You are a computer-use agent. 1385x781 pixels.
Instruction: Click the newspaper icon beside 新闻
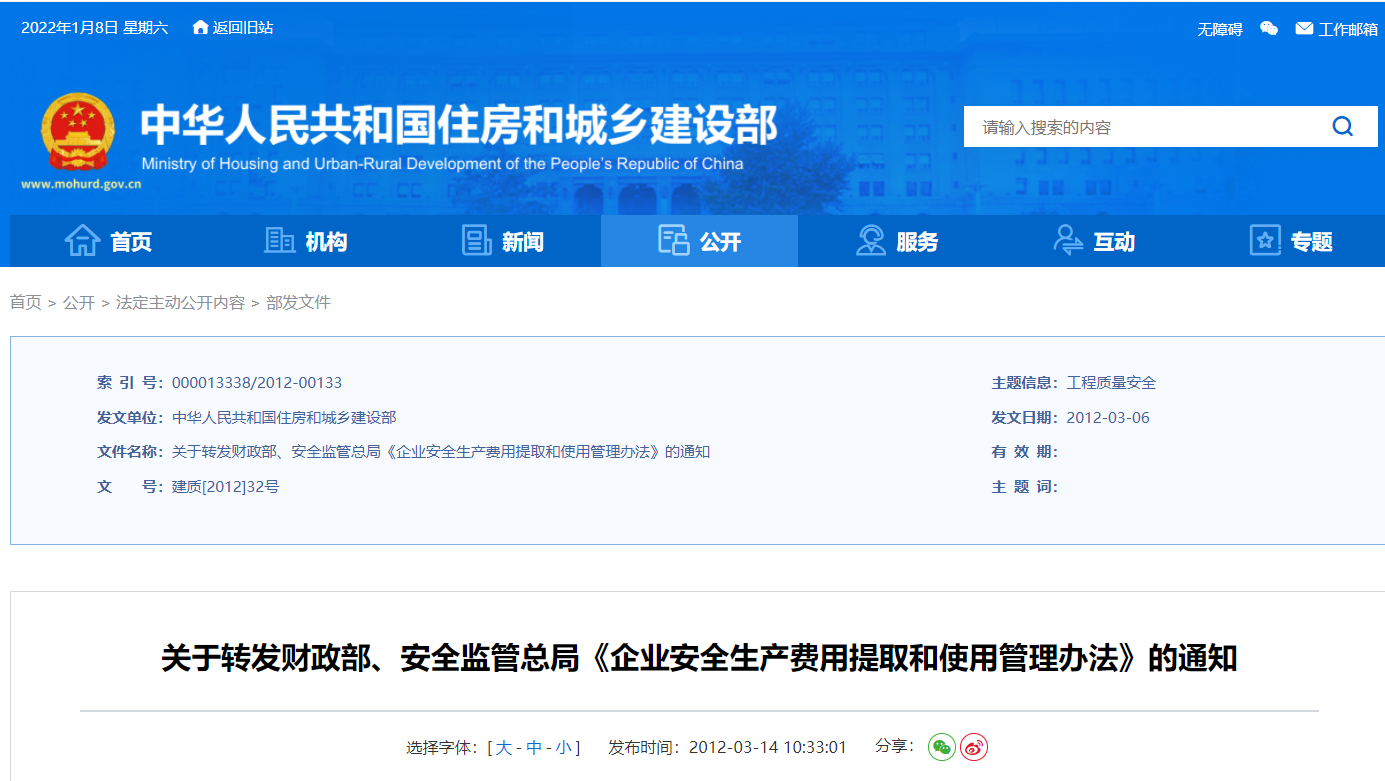click(x=477, y=240)
